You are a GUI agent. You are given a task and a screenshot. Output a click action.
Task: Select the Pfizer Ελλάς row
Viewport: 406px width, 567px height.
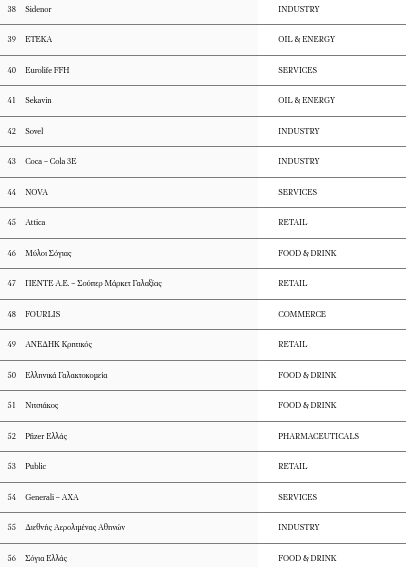[x=203, y=436]
